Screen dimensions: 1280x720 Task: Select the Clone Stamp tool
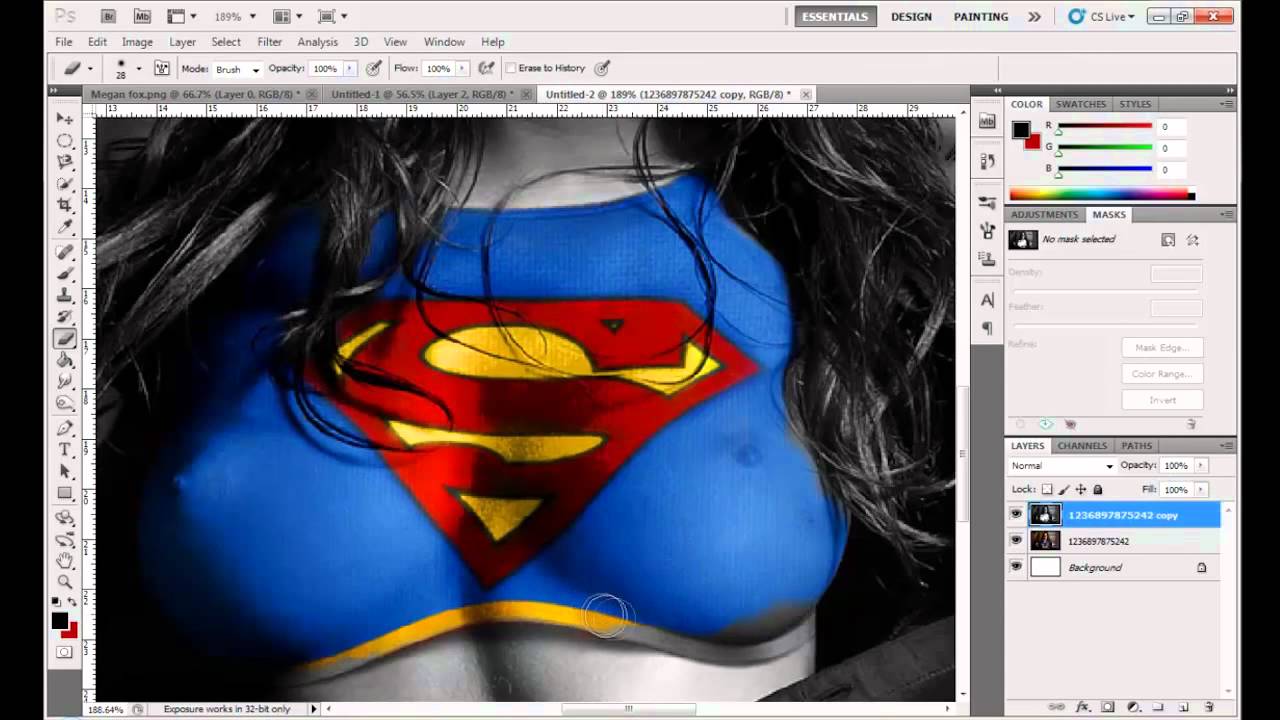click(65, 296)
